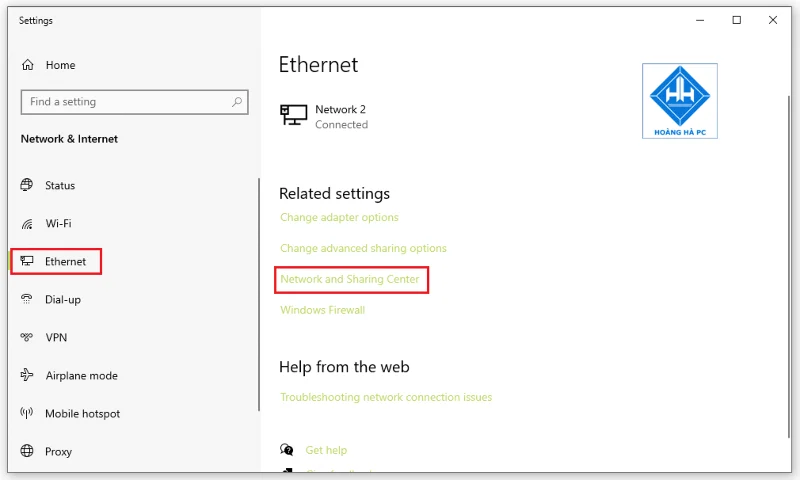Click the Ethernet monitor icon in sidebar
The height and width of the screenshot is (480, 800).
pyautogui.click(x=27, y=261)
